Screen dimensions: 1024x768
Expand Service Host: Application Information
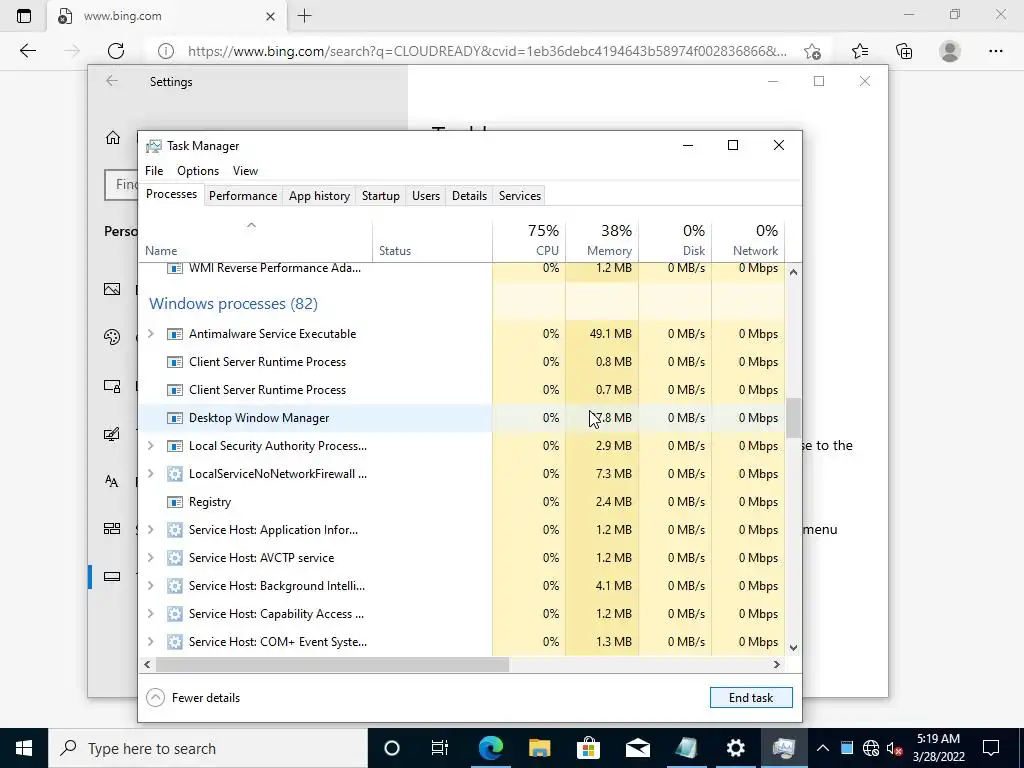[x=151, y=530]
